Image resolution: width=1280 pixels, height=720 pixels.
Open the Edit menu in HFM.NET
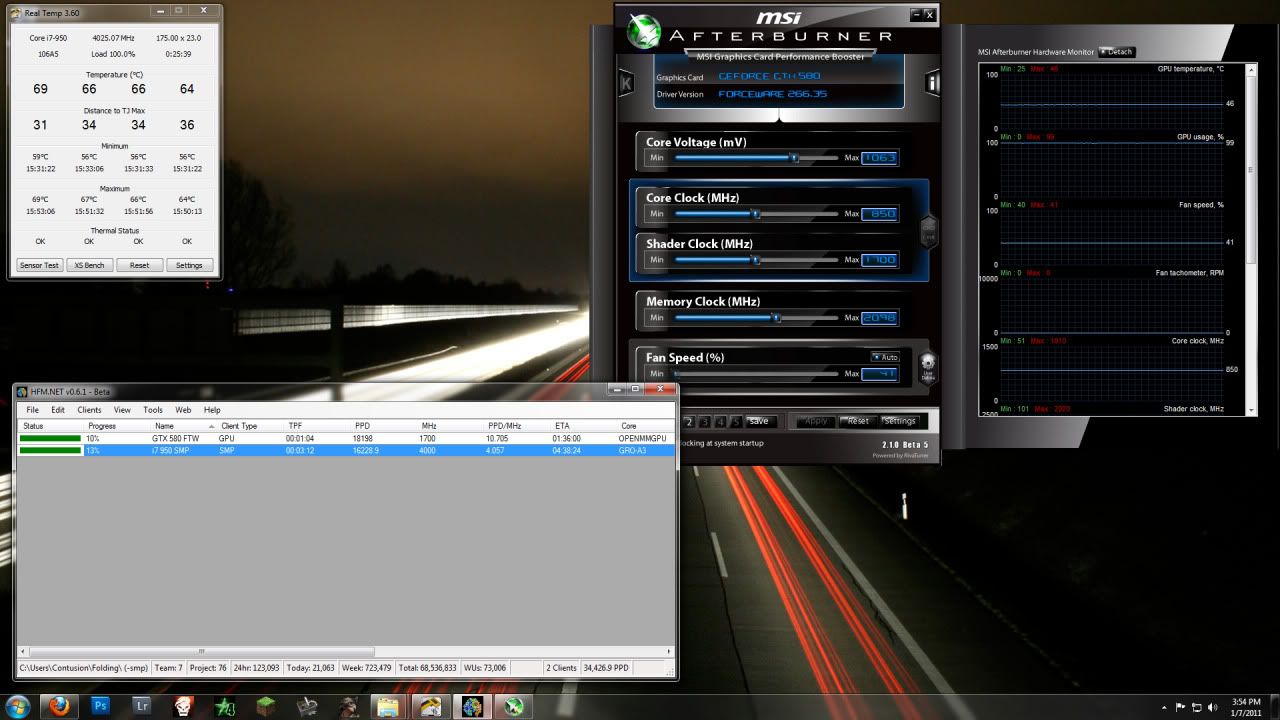tap(58, 410)
